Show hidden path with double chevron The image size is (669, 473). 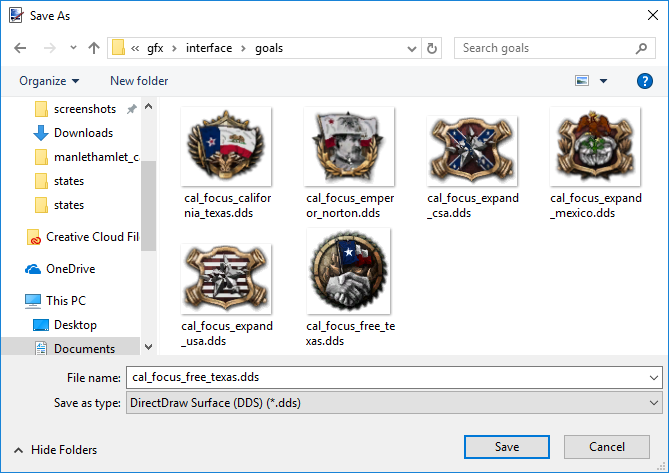(x=135, y=48)
